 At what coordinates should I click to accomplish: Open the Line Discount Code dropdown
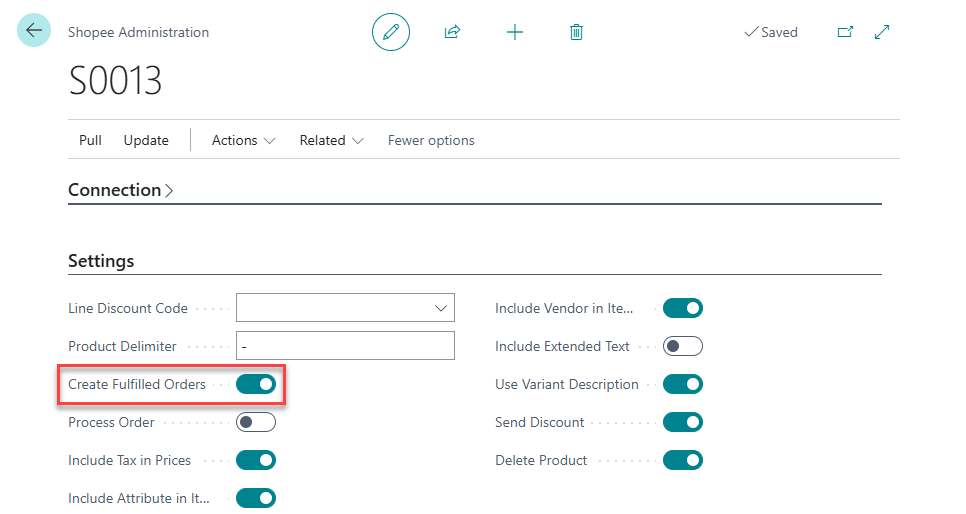[x=441, y=309]
